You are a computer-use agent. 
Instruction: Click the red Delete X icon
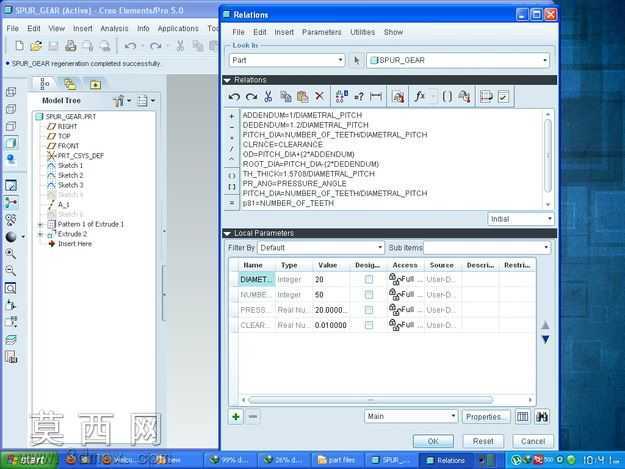319,96
